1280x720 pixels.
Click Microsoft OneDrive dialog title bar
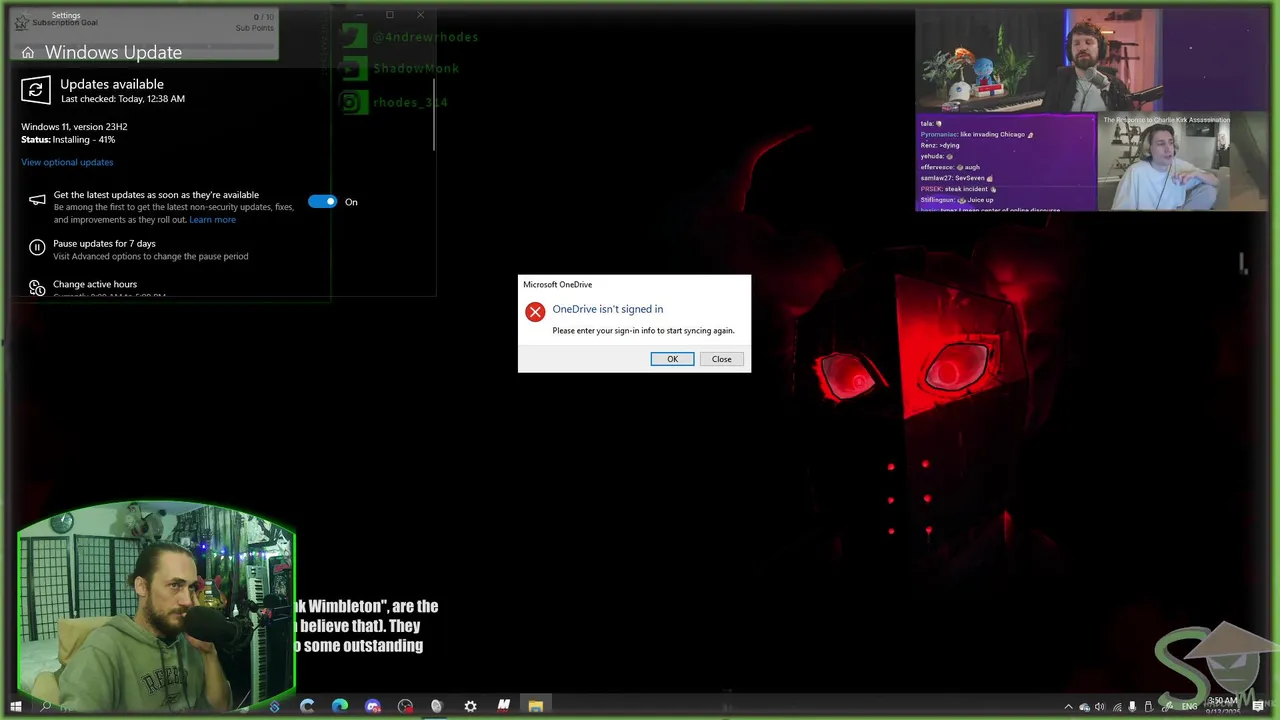click(634, 285)
